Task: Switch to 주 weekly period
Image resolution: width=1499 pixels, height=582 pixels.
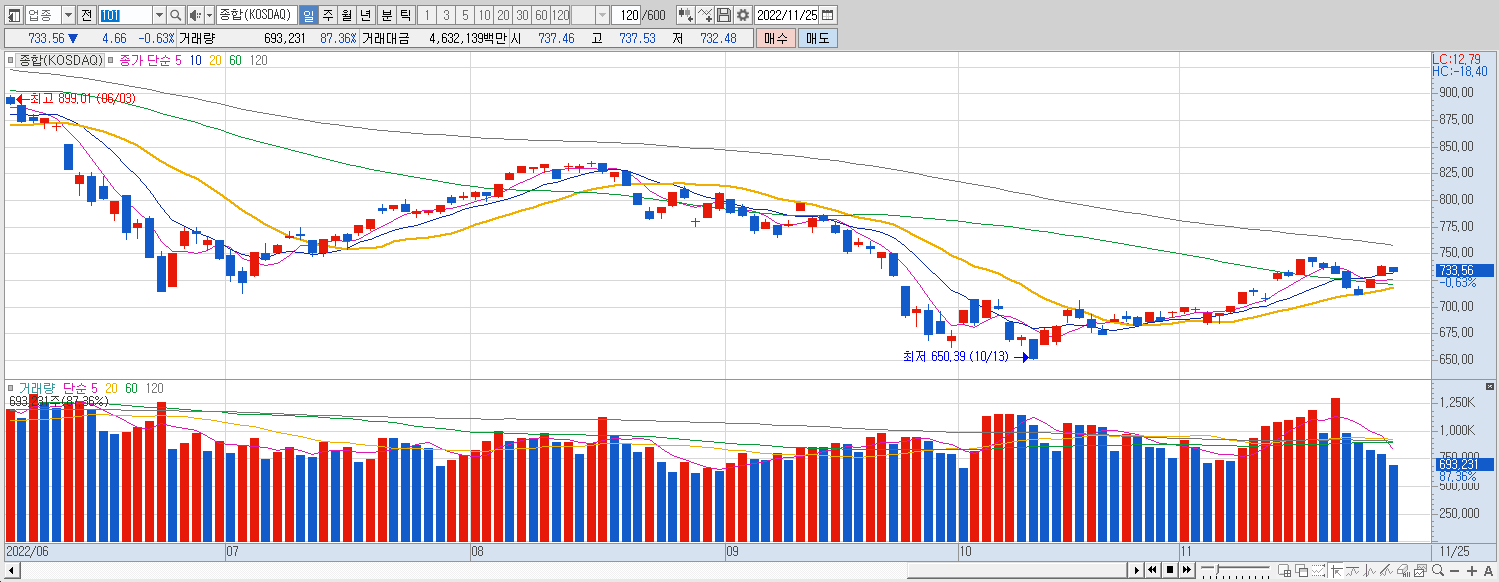Action: click(x=327, y=15)
